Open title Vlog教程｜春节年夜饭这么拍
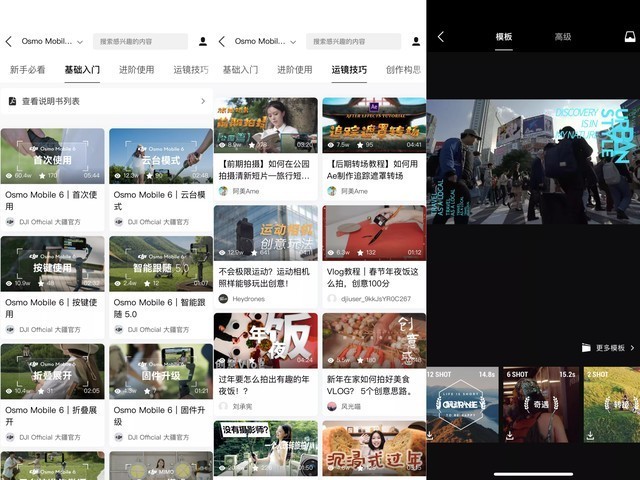The image size is (640, 480). [x=373, y=278]
